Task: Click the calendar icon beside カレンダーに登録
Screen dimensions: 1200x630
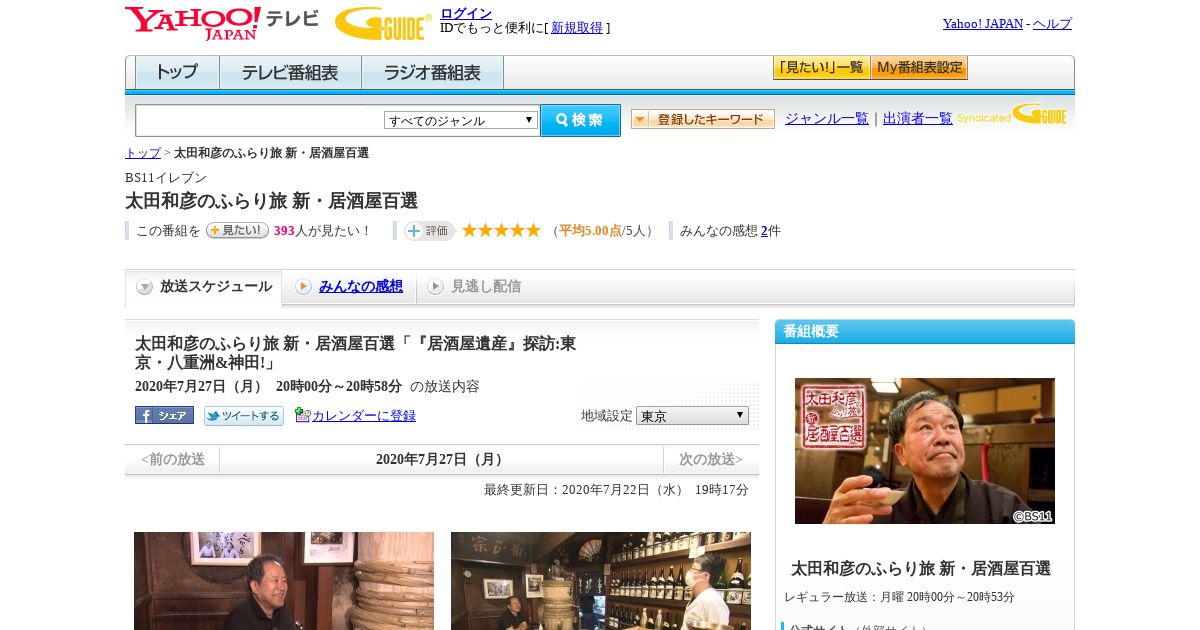Action: click(x=302, y=415)
